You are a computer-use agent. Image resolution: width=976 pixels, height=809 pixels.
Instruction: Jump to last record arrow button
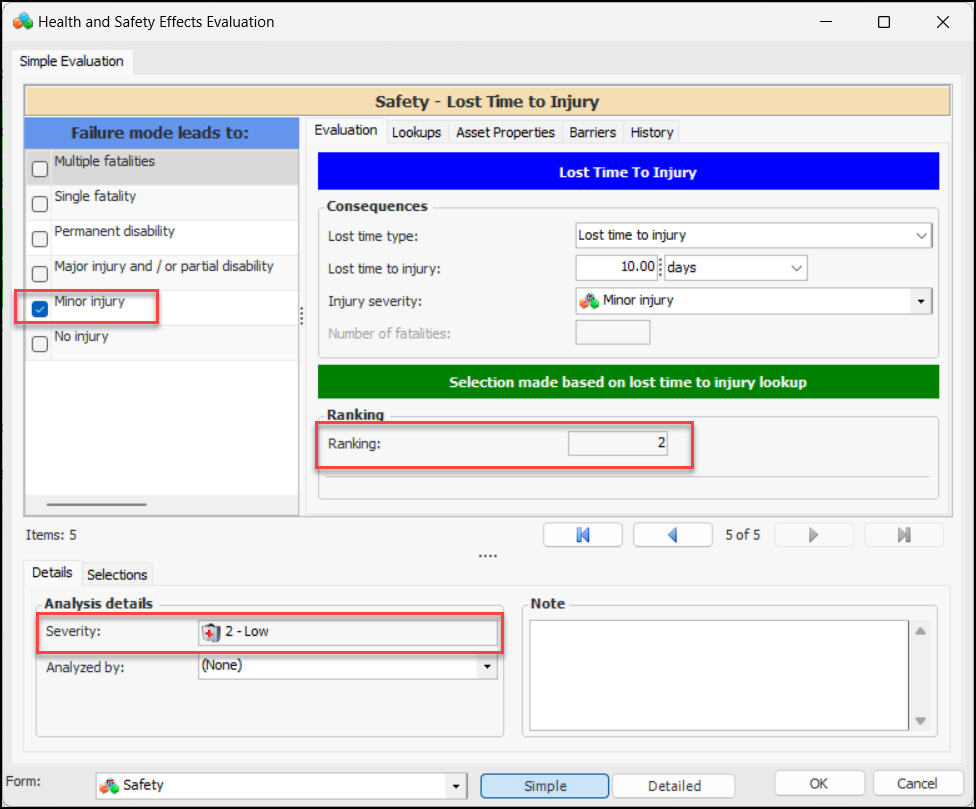pos(903,535)
